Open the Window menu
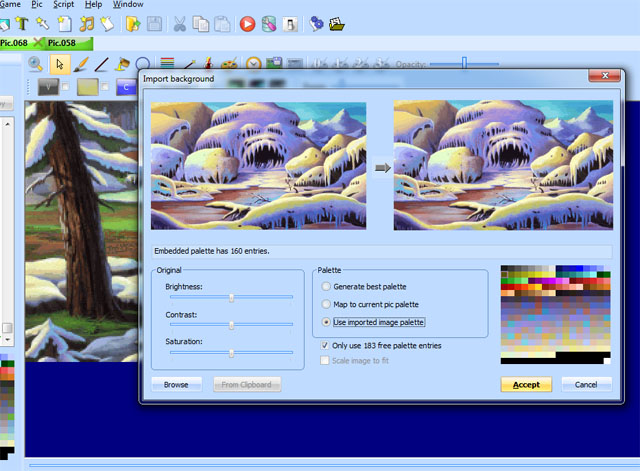This screenshot has width=640, height=471. pos(128,4)
